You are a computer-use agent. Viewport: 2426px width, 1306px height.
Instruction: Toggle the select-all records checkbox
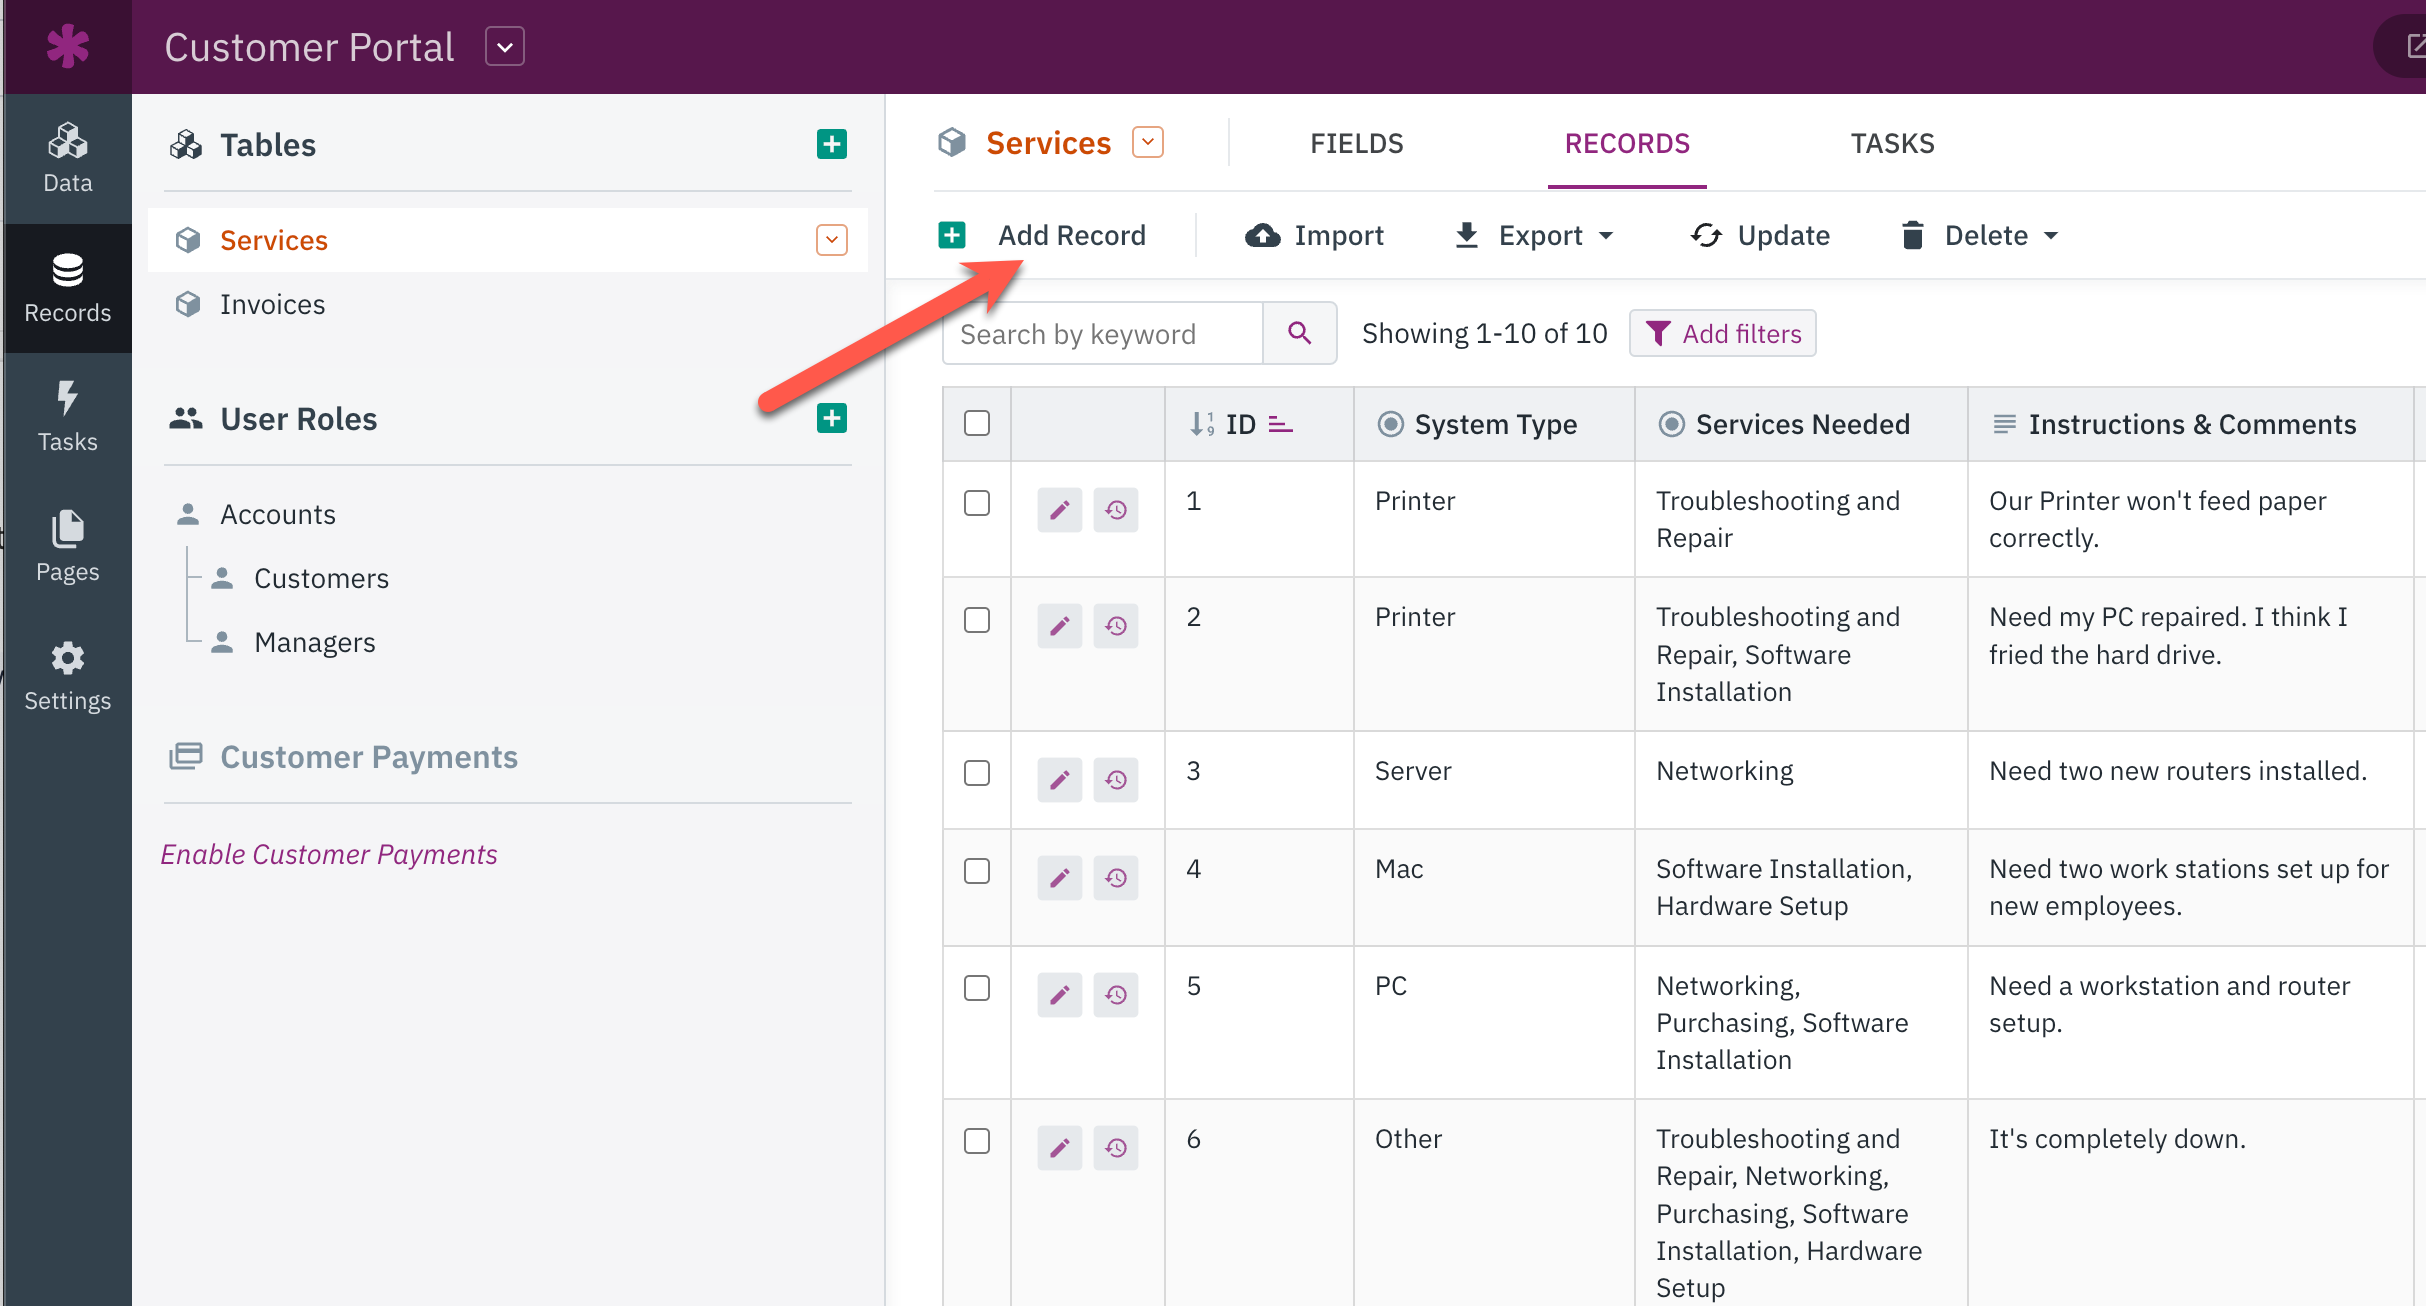tap(977, 423)
